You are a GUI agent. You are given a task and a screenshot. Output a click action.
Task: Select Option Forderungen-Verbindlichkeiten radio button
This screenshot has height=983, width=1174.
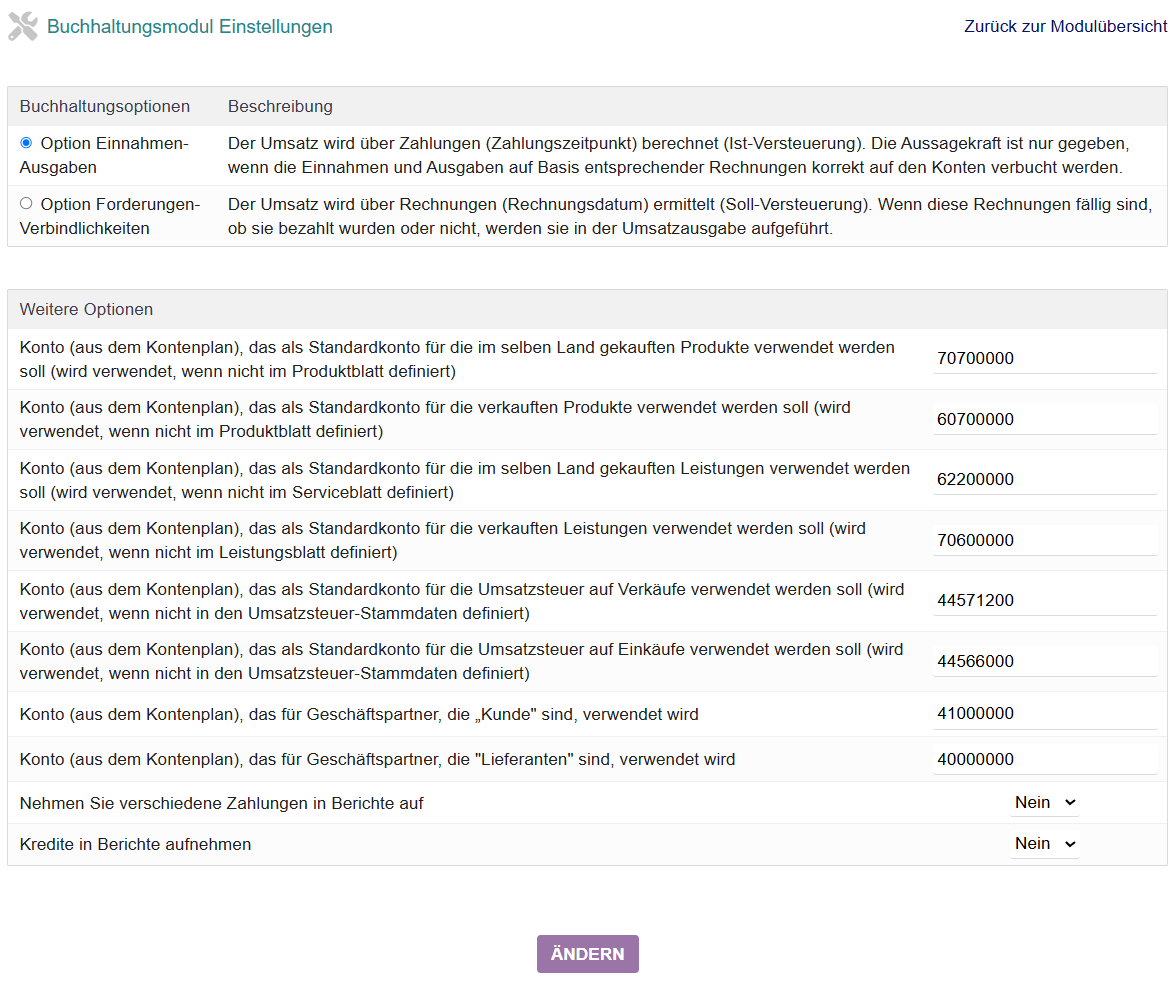(x=26, y=203)
